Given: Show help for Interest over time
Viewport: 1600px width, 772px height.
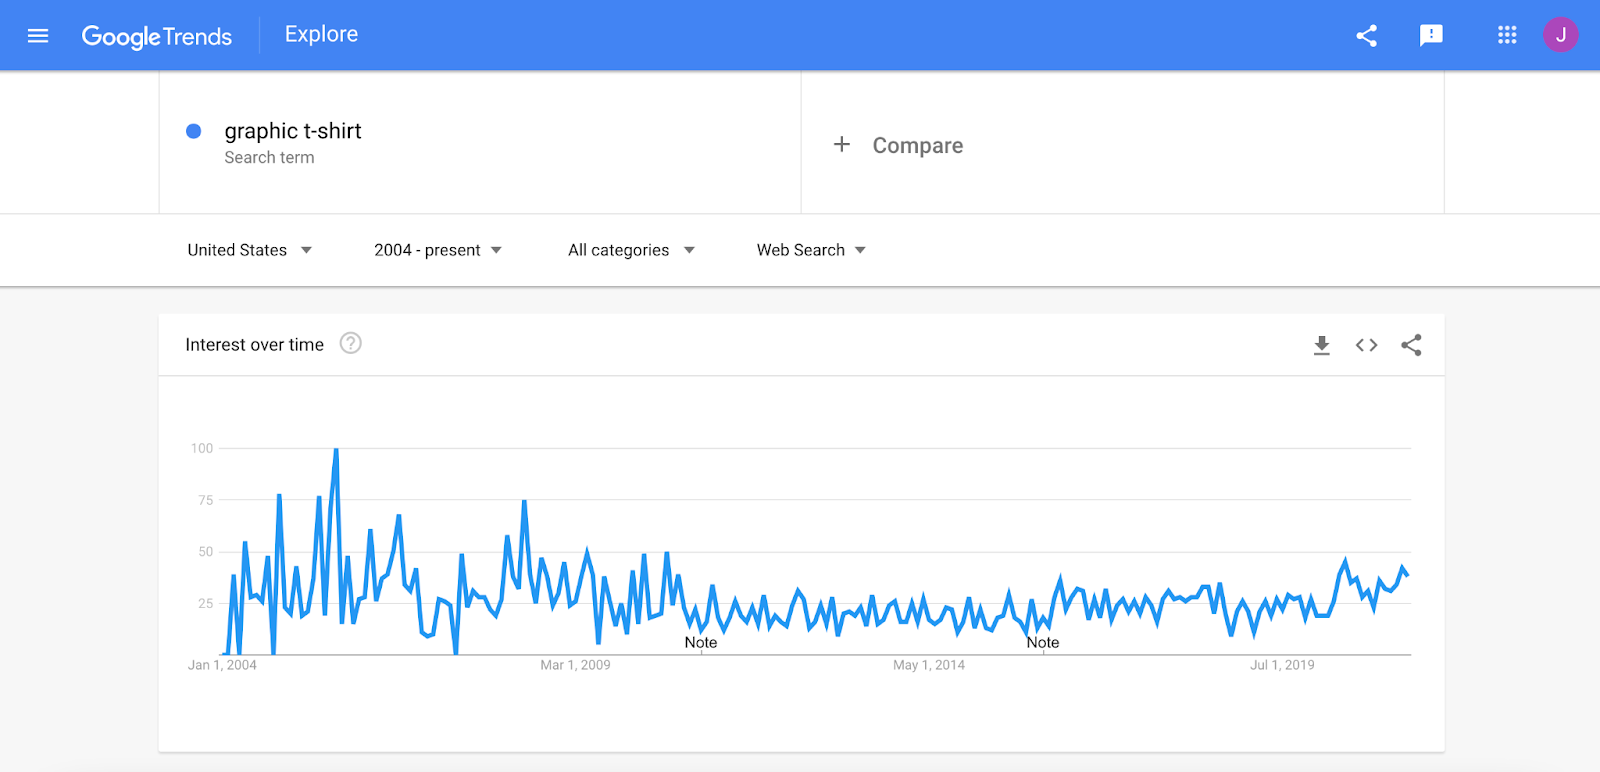Looking at the screenshot, I should (x=350, y=343).
